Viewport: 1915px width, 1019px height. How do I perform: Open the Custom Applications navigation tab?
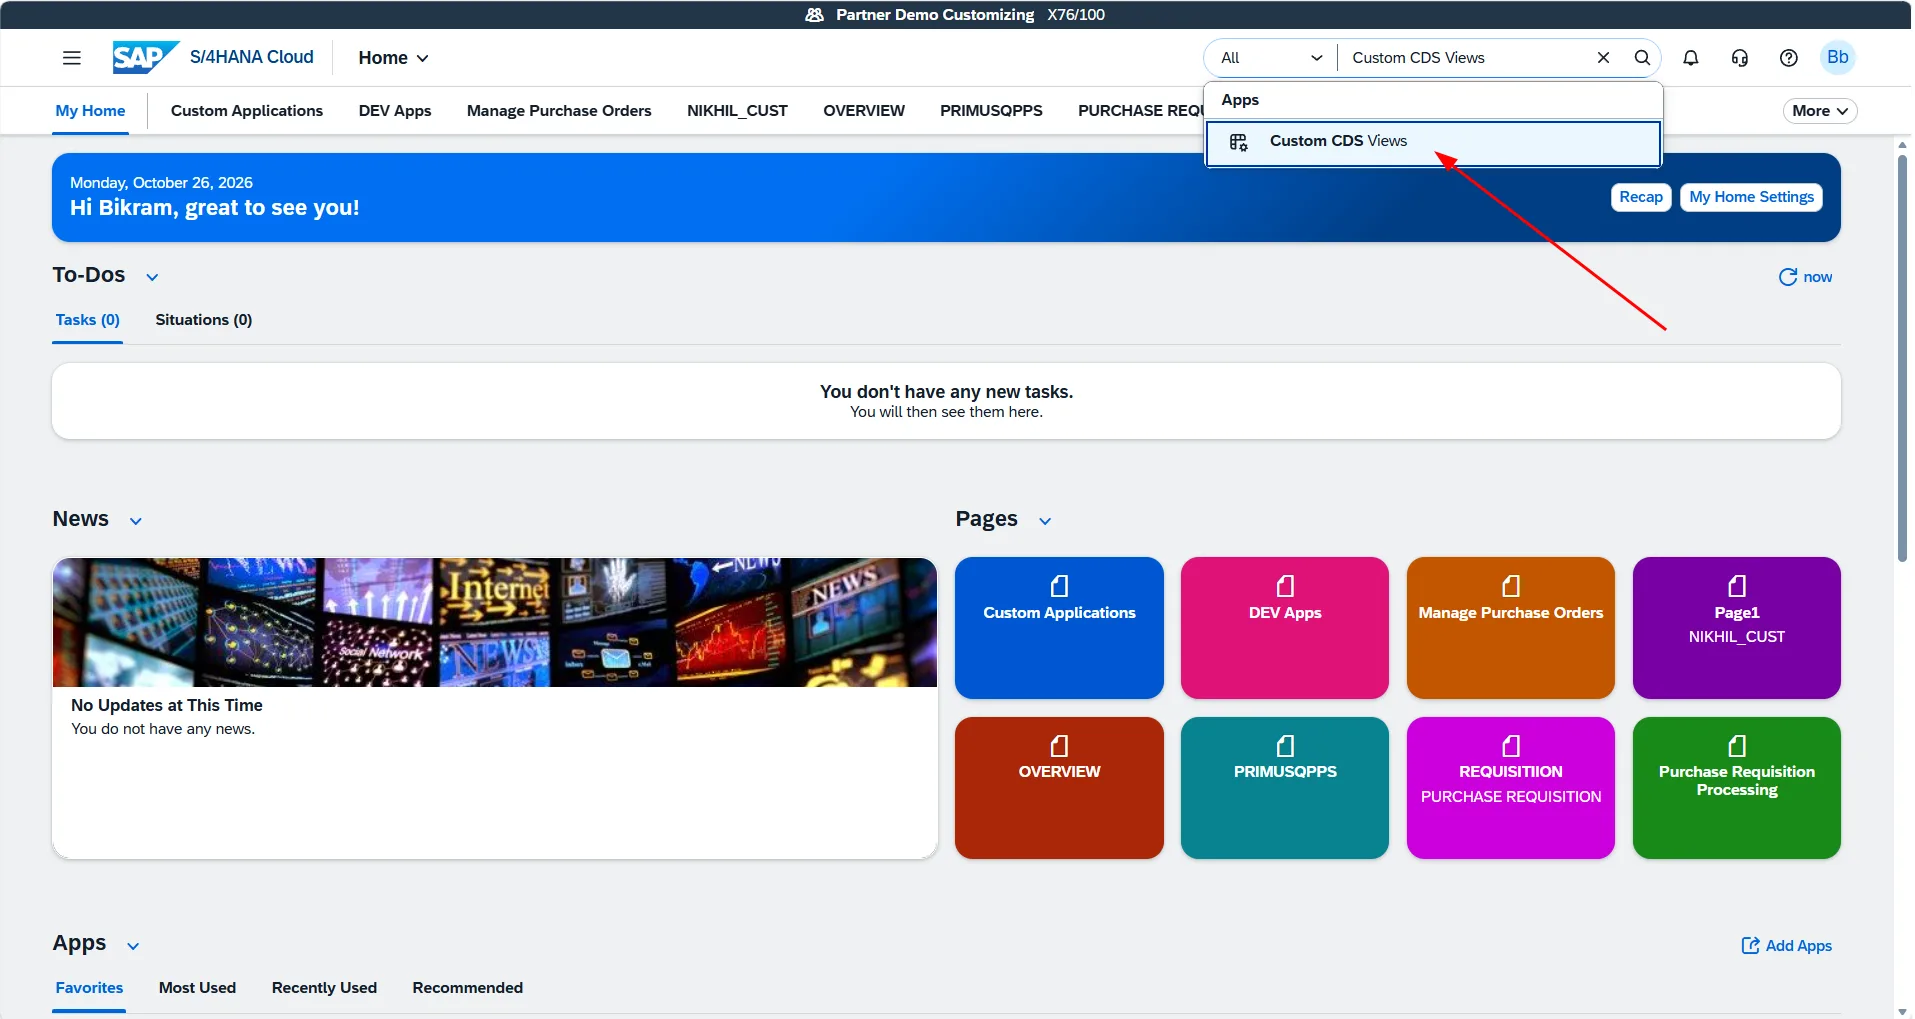[247, 111]
